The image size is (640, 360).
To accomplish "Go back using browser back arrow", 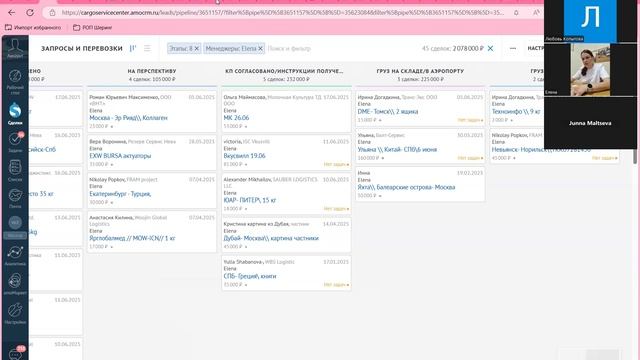I will [x=11, y=13].
